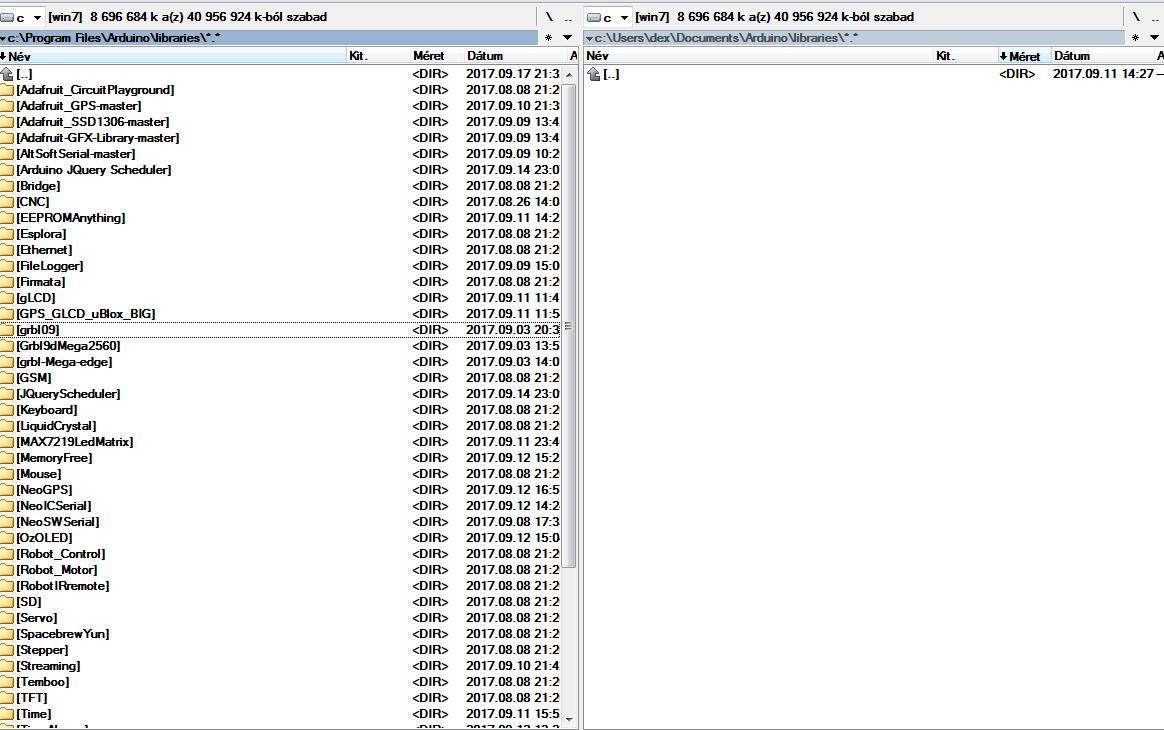Click the left panel vertical scrollbar thumb

click(x=569, y=326)
